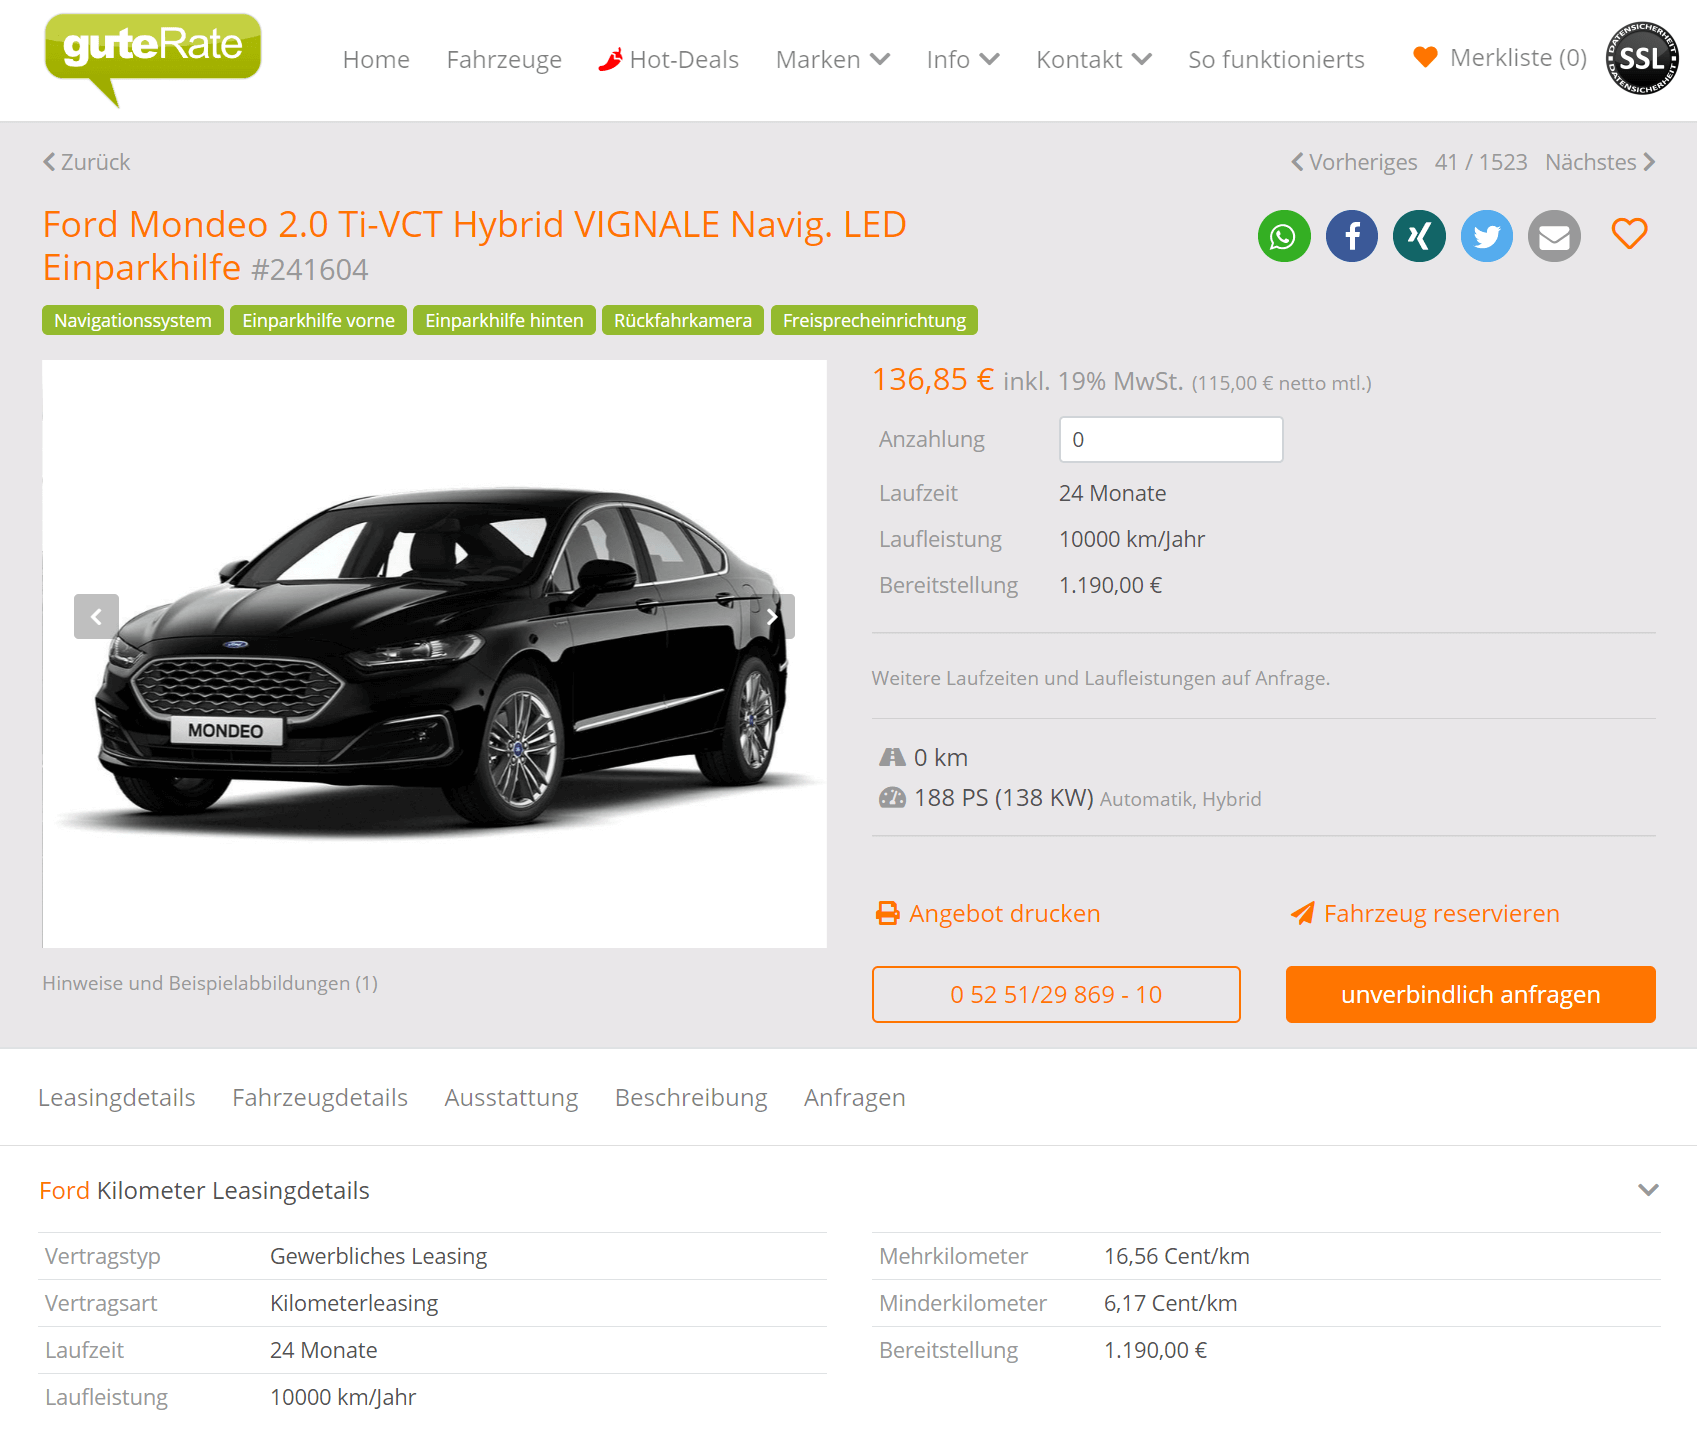1697x1430 pixels.
Task: Show next car image arrow
Action: click(772, 616)
